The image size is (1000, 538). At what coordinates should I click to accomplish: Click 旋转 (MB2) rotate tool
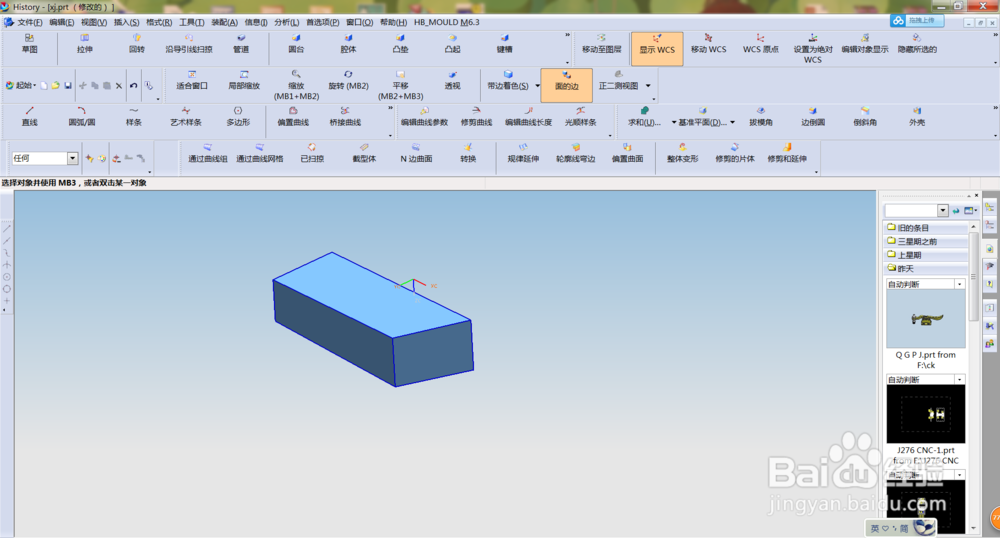point(348,80)
